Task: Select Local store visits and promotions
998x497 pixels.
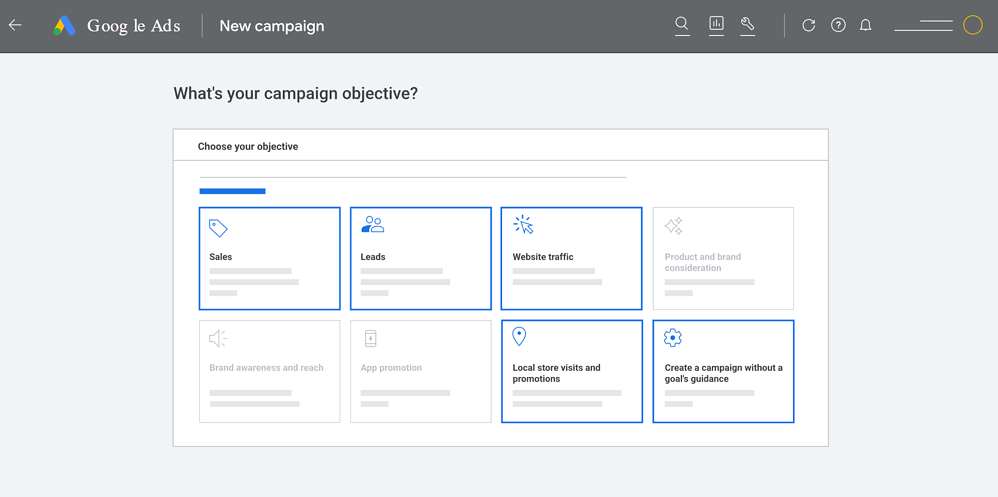Action: pos(571,370)
